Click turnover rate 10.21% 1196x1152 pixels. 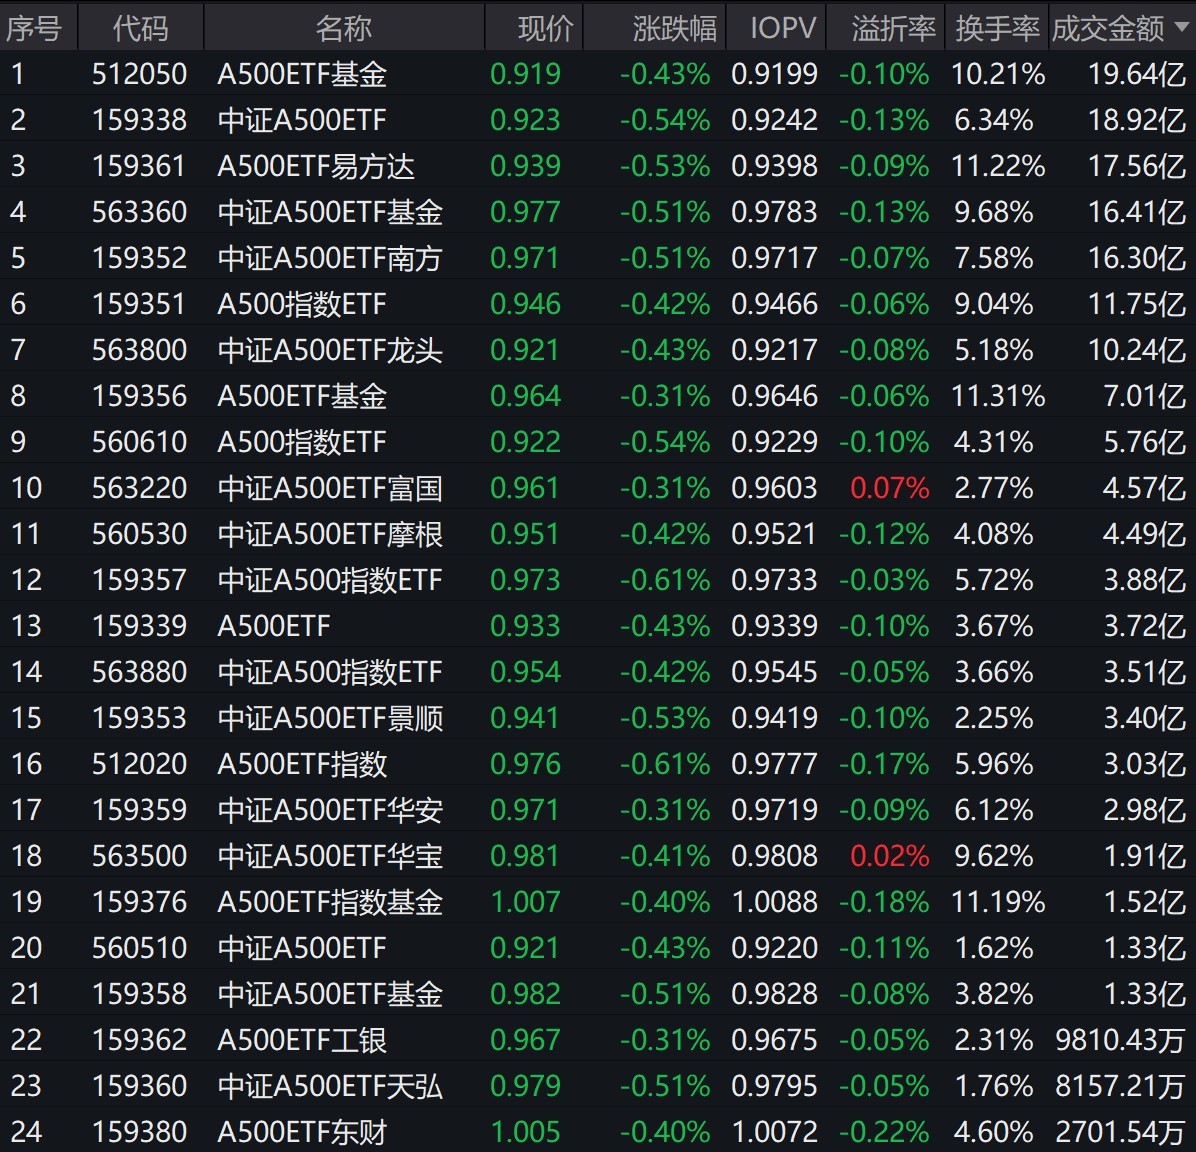(x=998, y=74)
